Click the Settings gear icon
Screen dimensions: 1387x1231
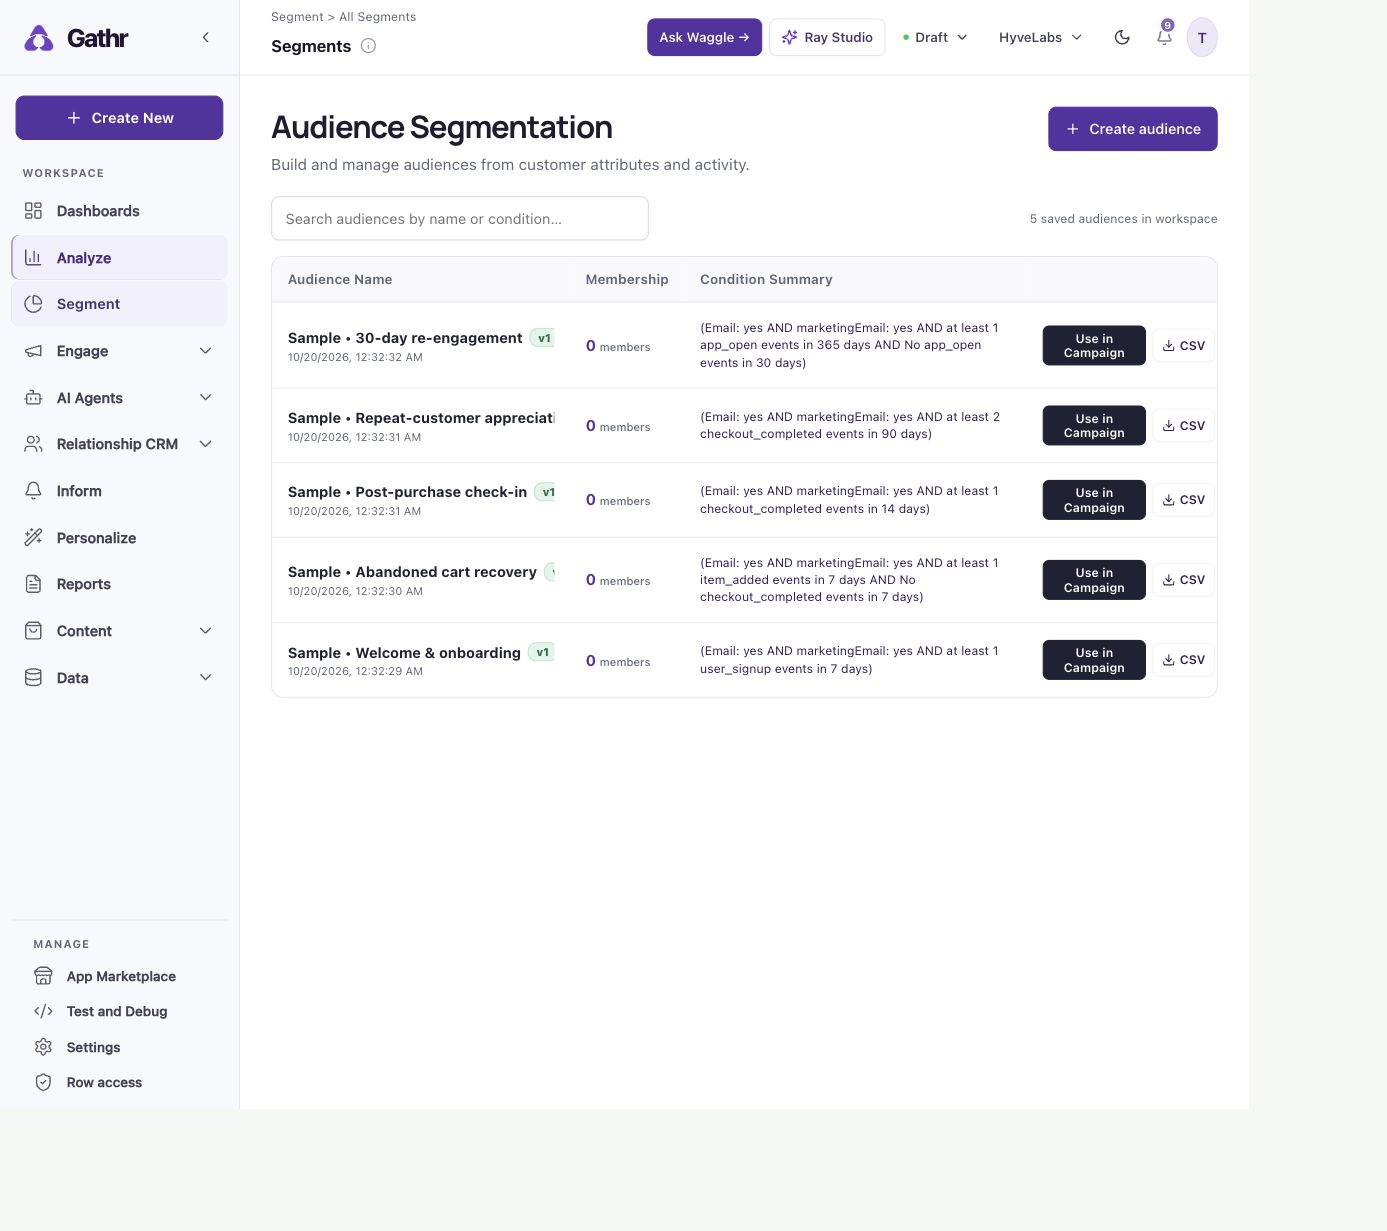click(43, 1047)
